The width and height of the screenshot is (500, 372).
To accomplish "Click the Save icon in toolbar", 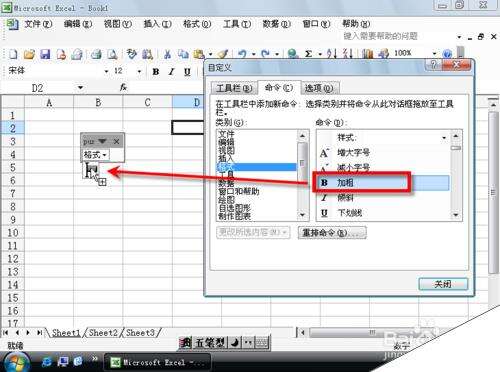I will pos(45,54).
